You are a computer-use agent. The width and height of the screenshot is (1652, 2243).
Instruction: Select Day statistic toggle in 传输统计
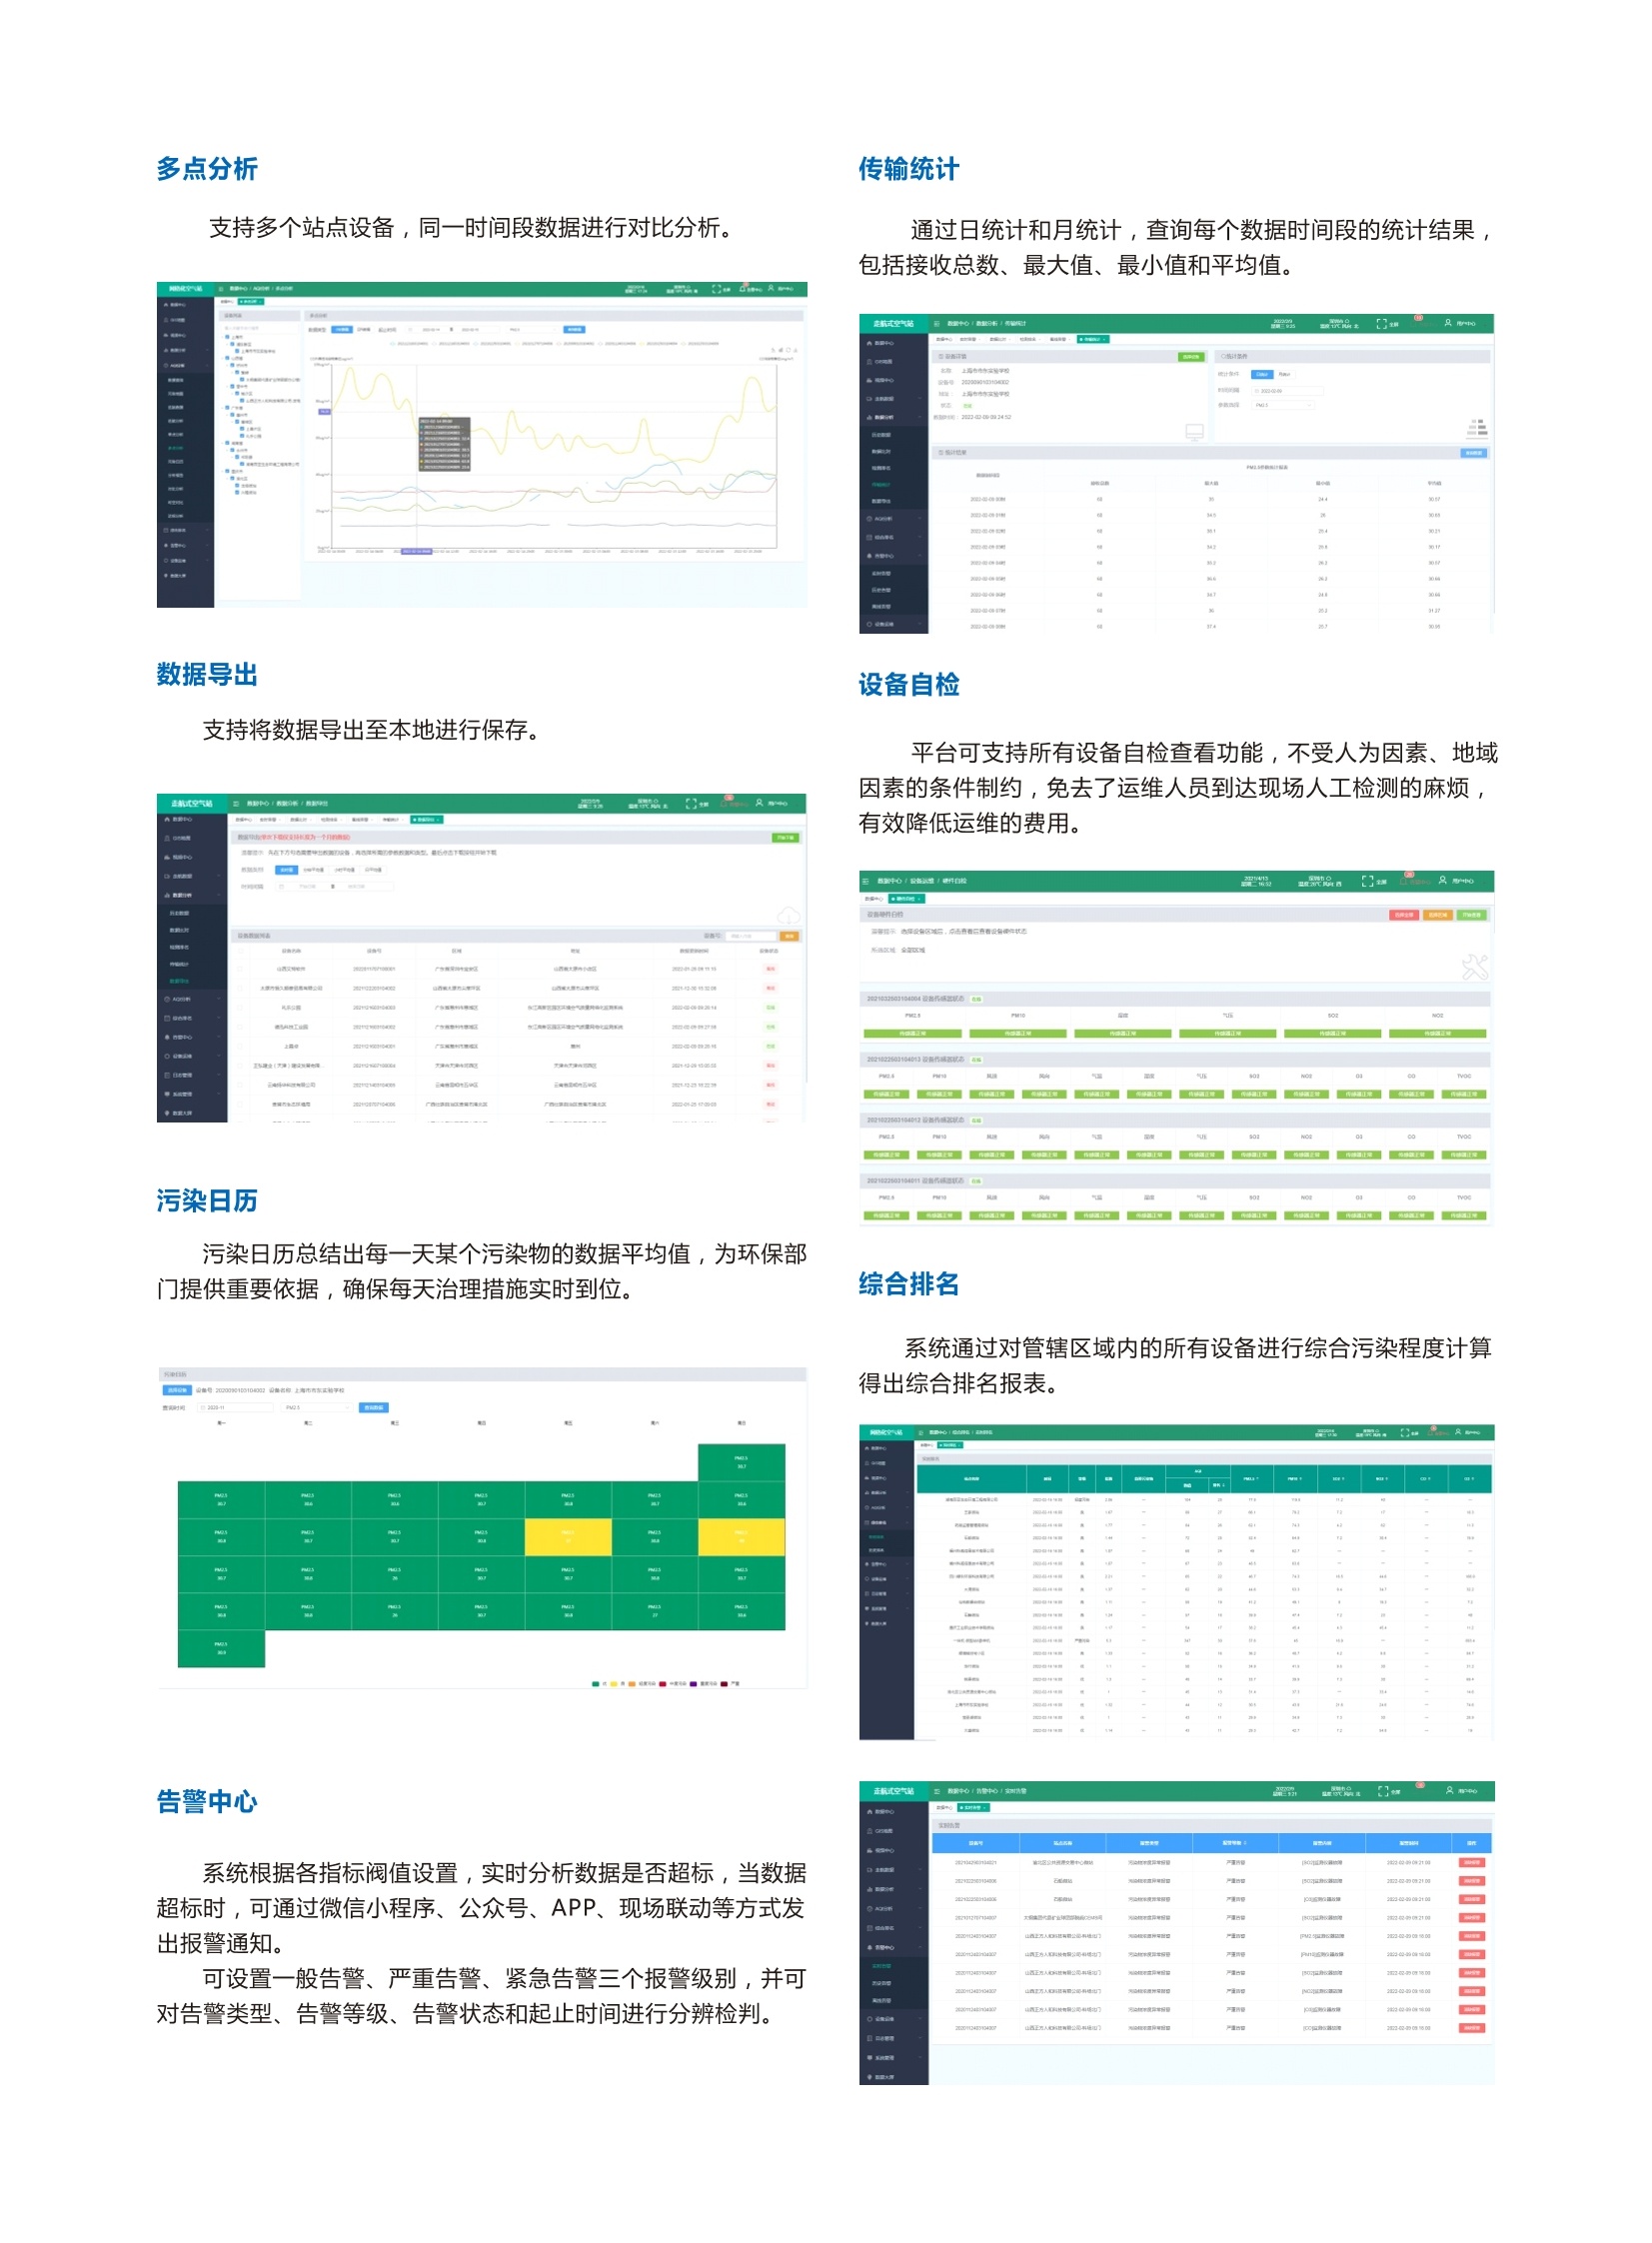point(1263,374)
